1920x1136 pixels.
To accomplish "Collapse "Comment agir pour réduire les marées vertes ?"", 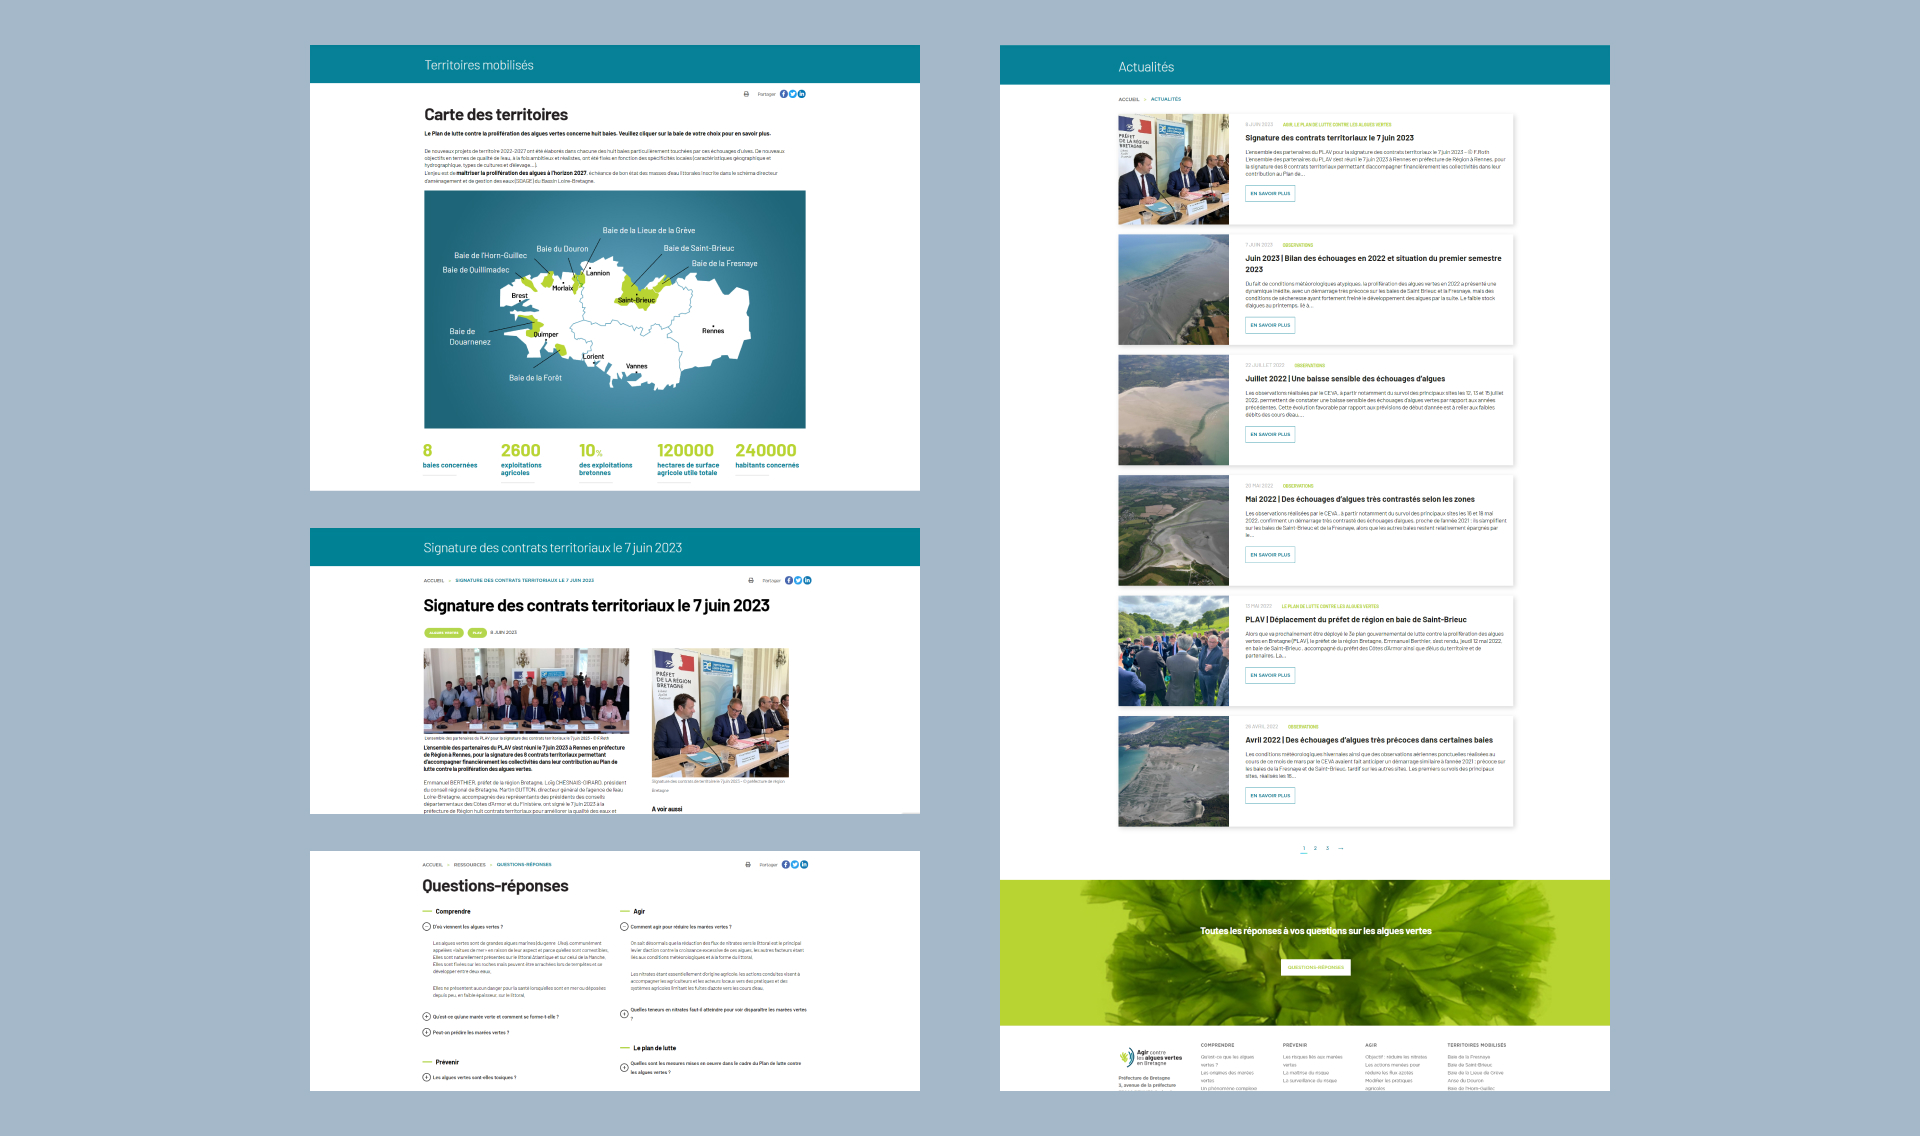I will tap(625, 927).
